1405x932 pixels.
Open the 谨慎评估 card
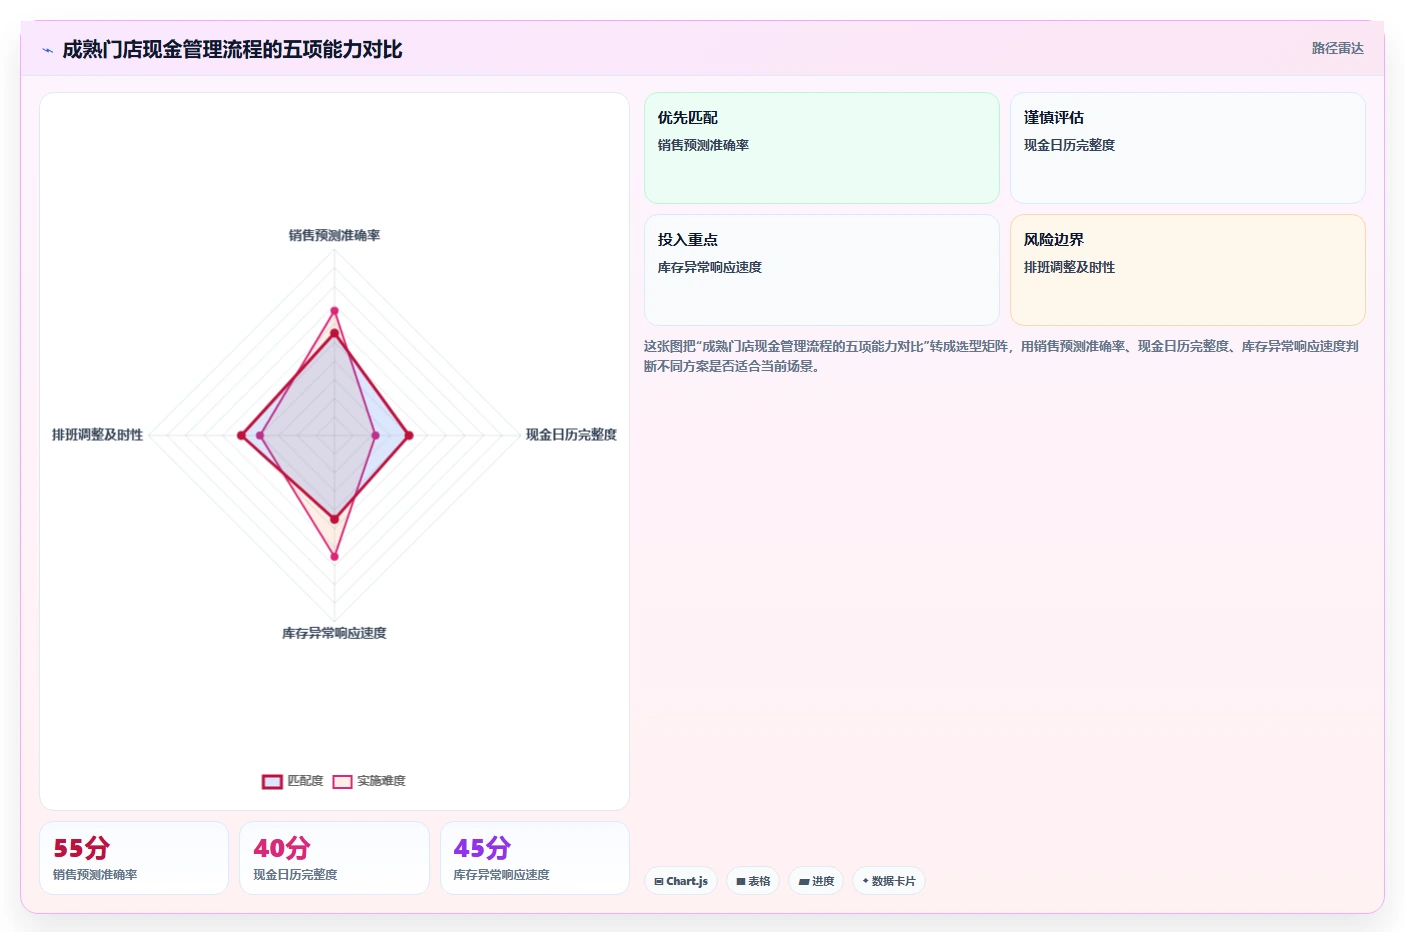point(1188,148)
